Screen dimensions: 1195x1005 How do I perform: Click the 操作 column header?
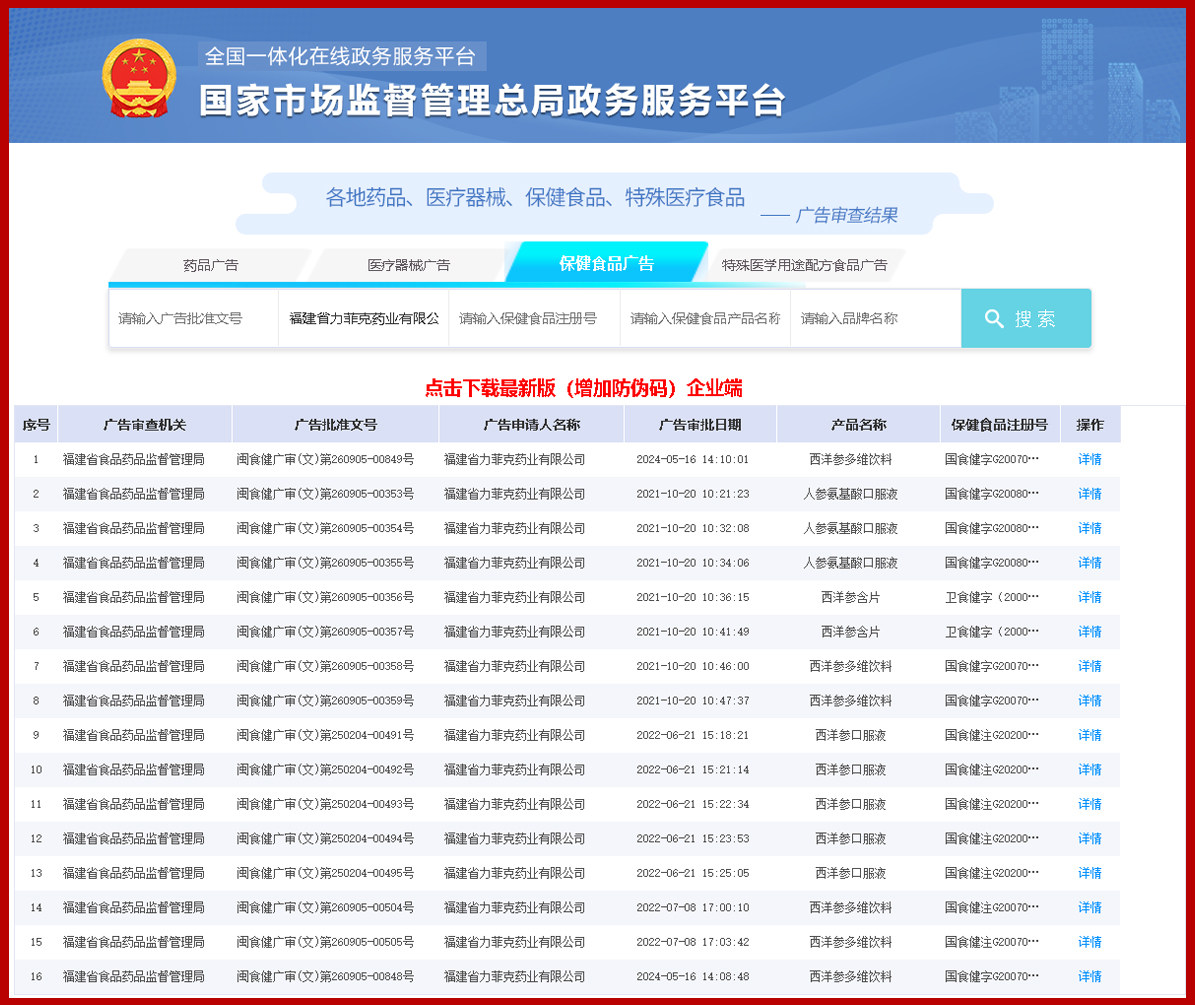pos(1090,424)
